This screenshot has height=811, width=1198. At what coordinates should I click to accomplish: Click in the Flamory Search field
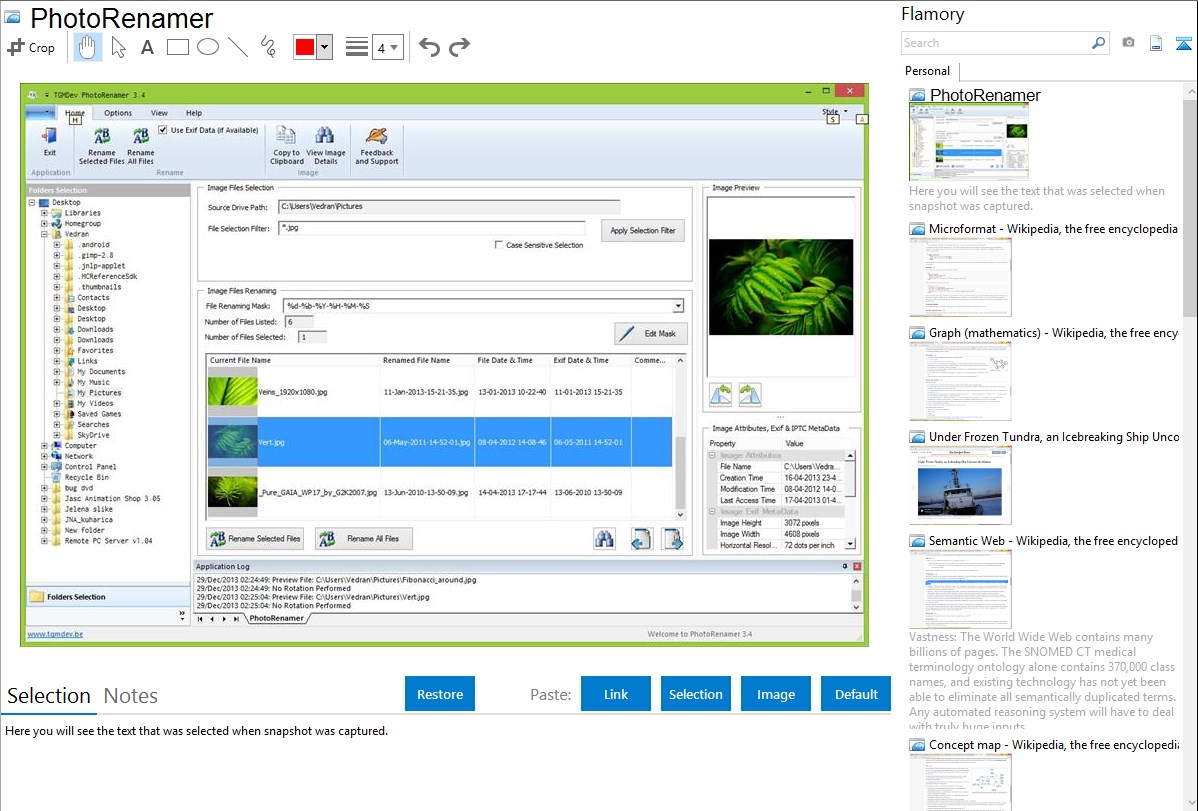point(996,43)
